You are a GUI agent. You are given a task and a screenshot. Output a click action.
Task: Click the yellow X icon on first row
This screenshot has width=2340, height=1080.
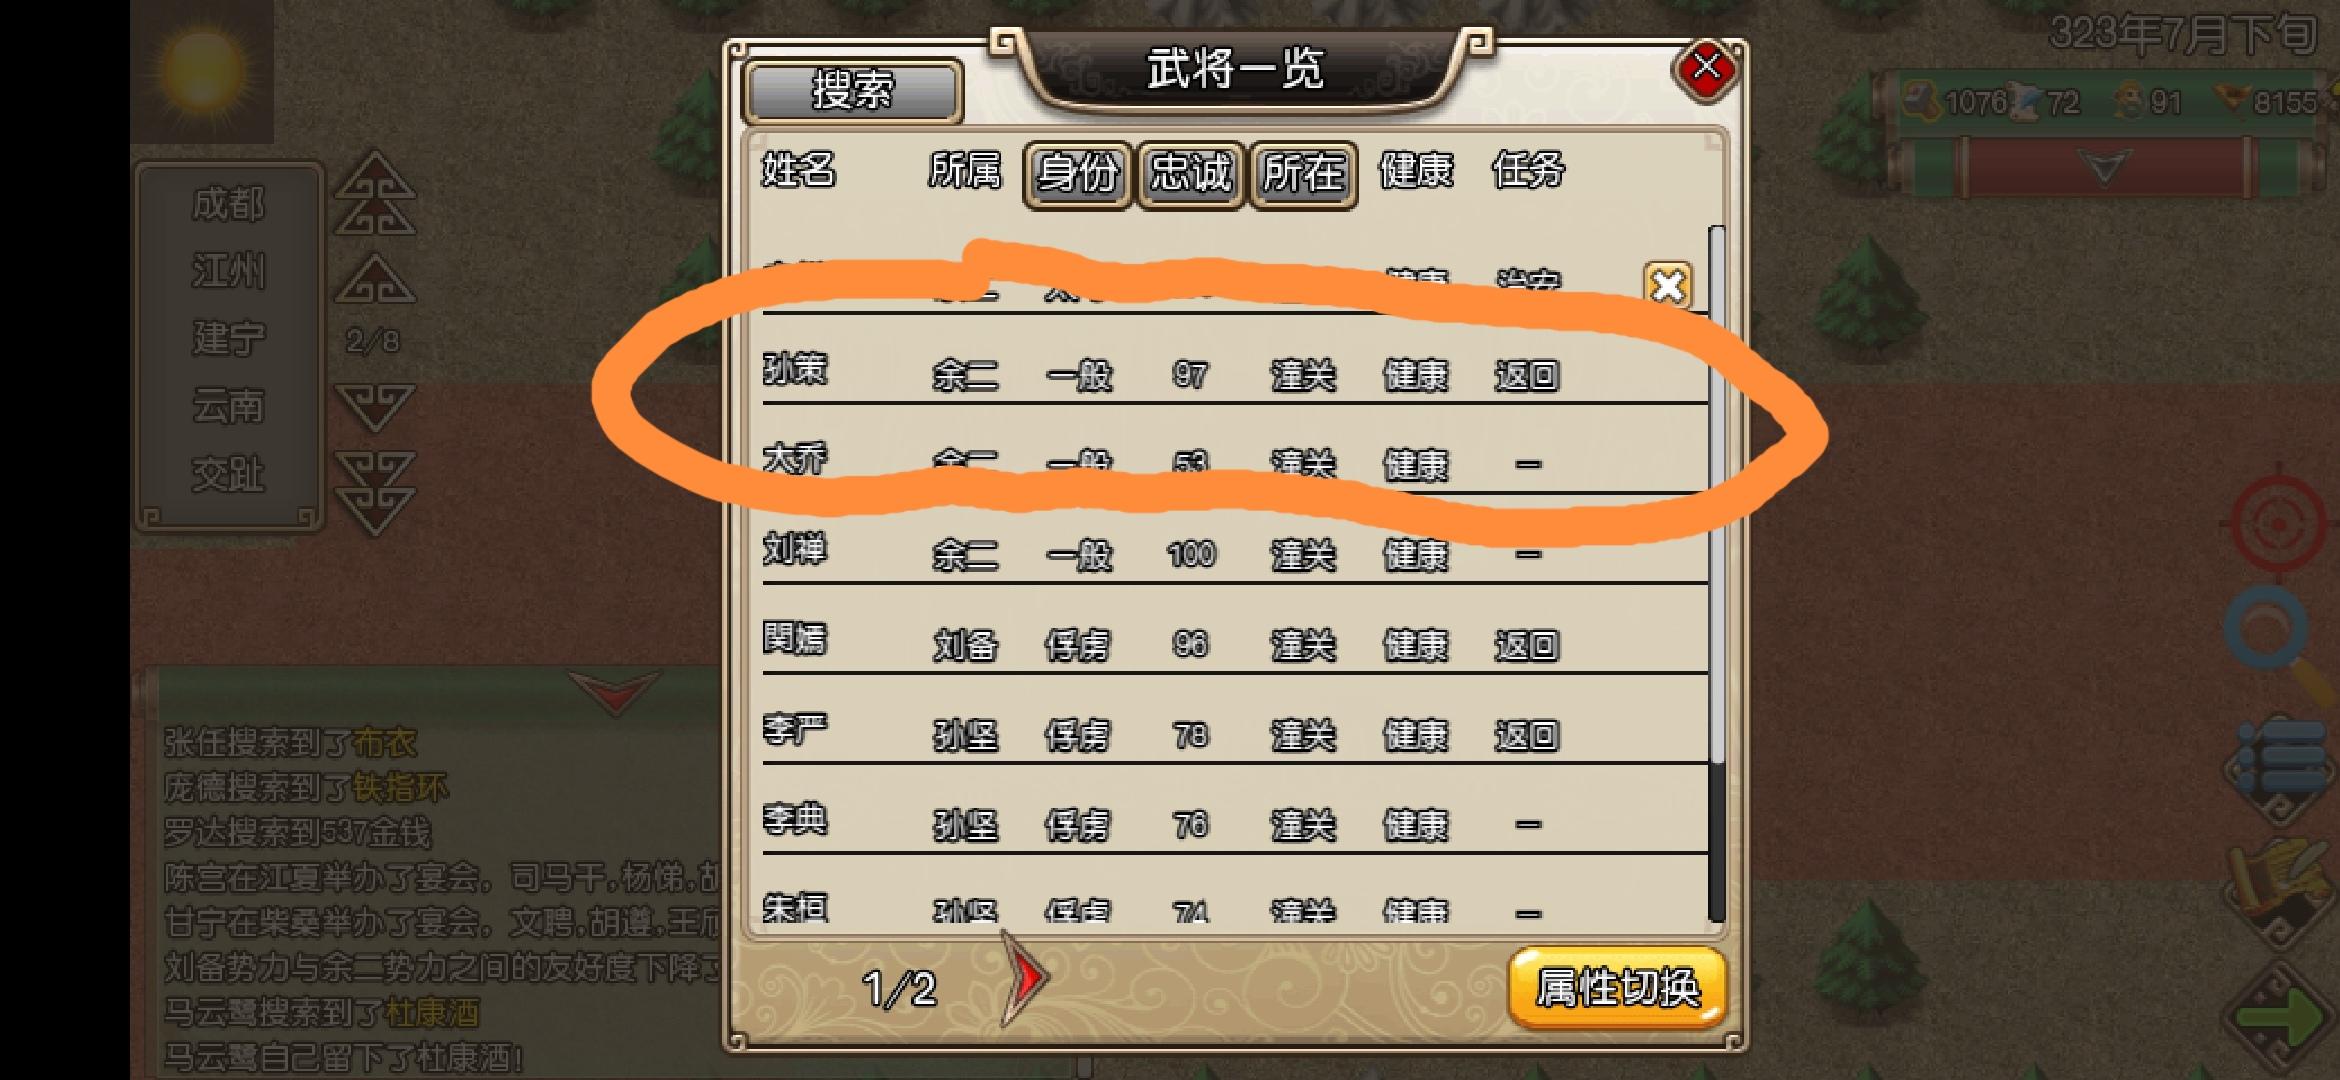pyautogui.click(x=1667, y=285)
